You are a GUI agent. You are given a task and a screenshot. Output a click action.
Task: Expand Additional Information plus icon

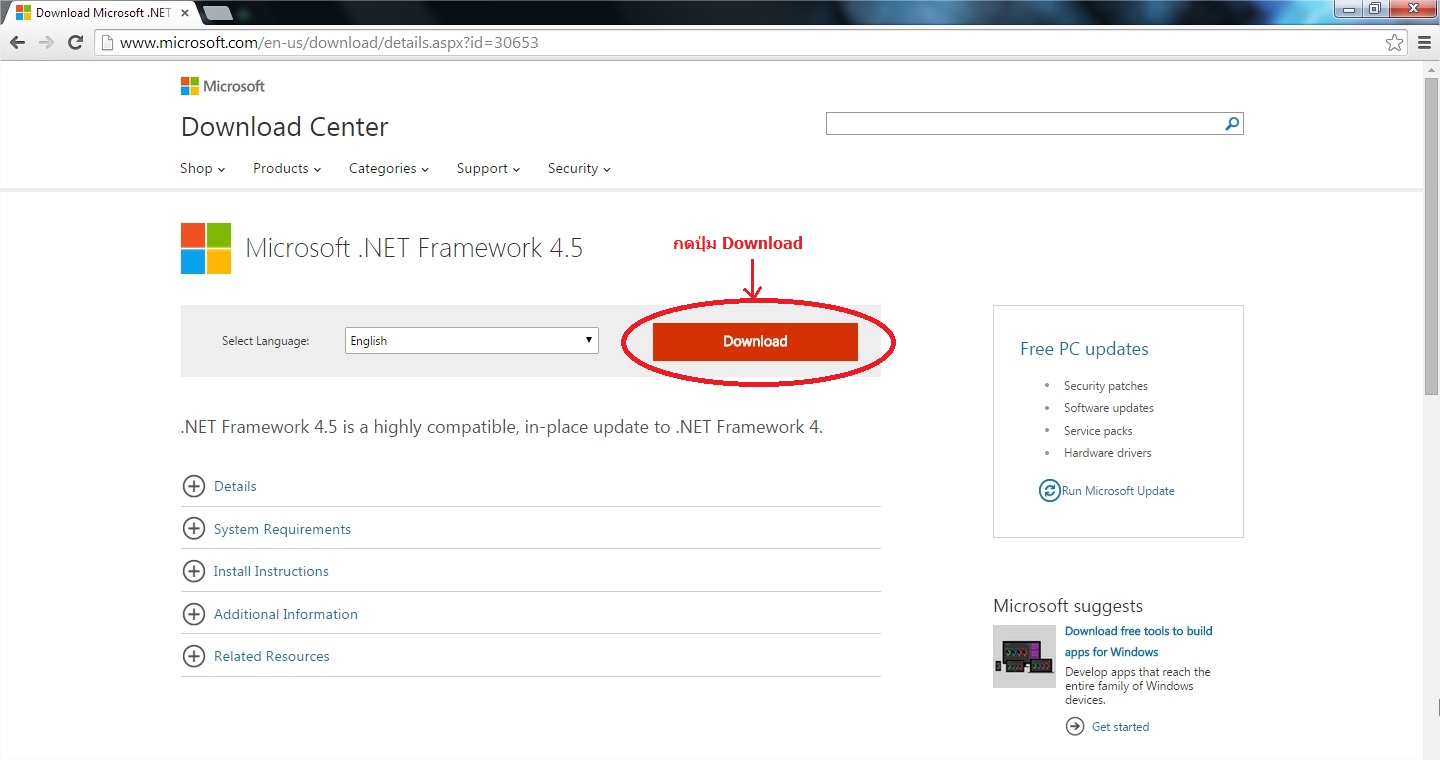(193, 614)
